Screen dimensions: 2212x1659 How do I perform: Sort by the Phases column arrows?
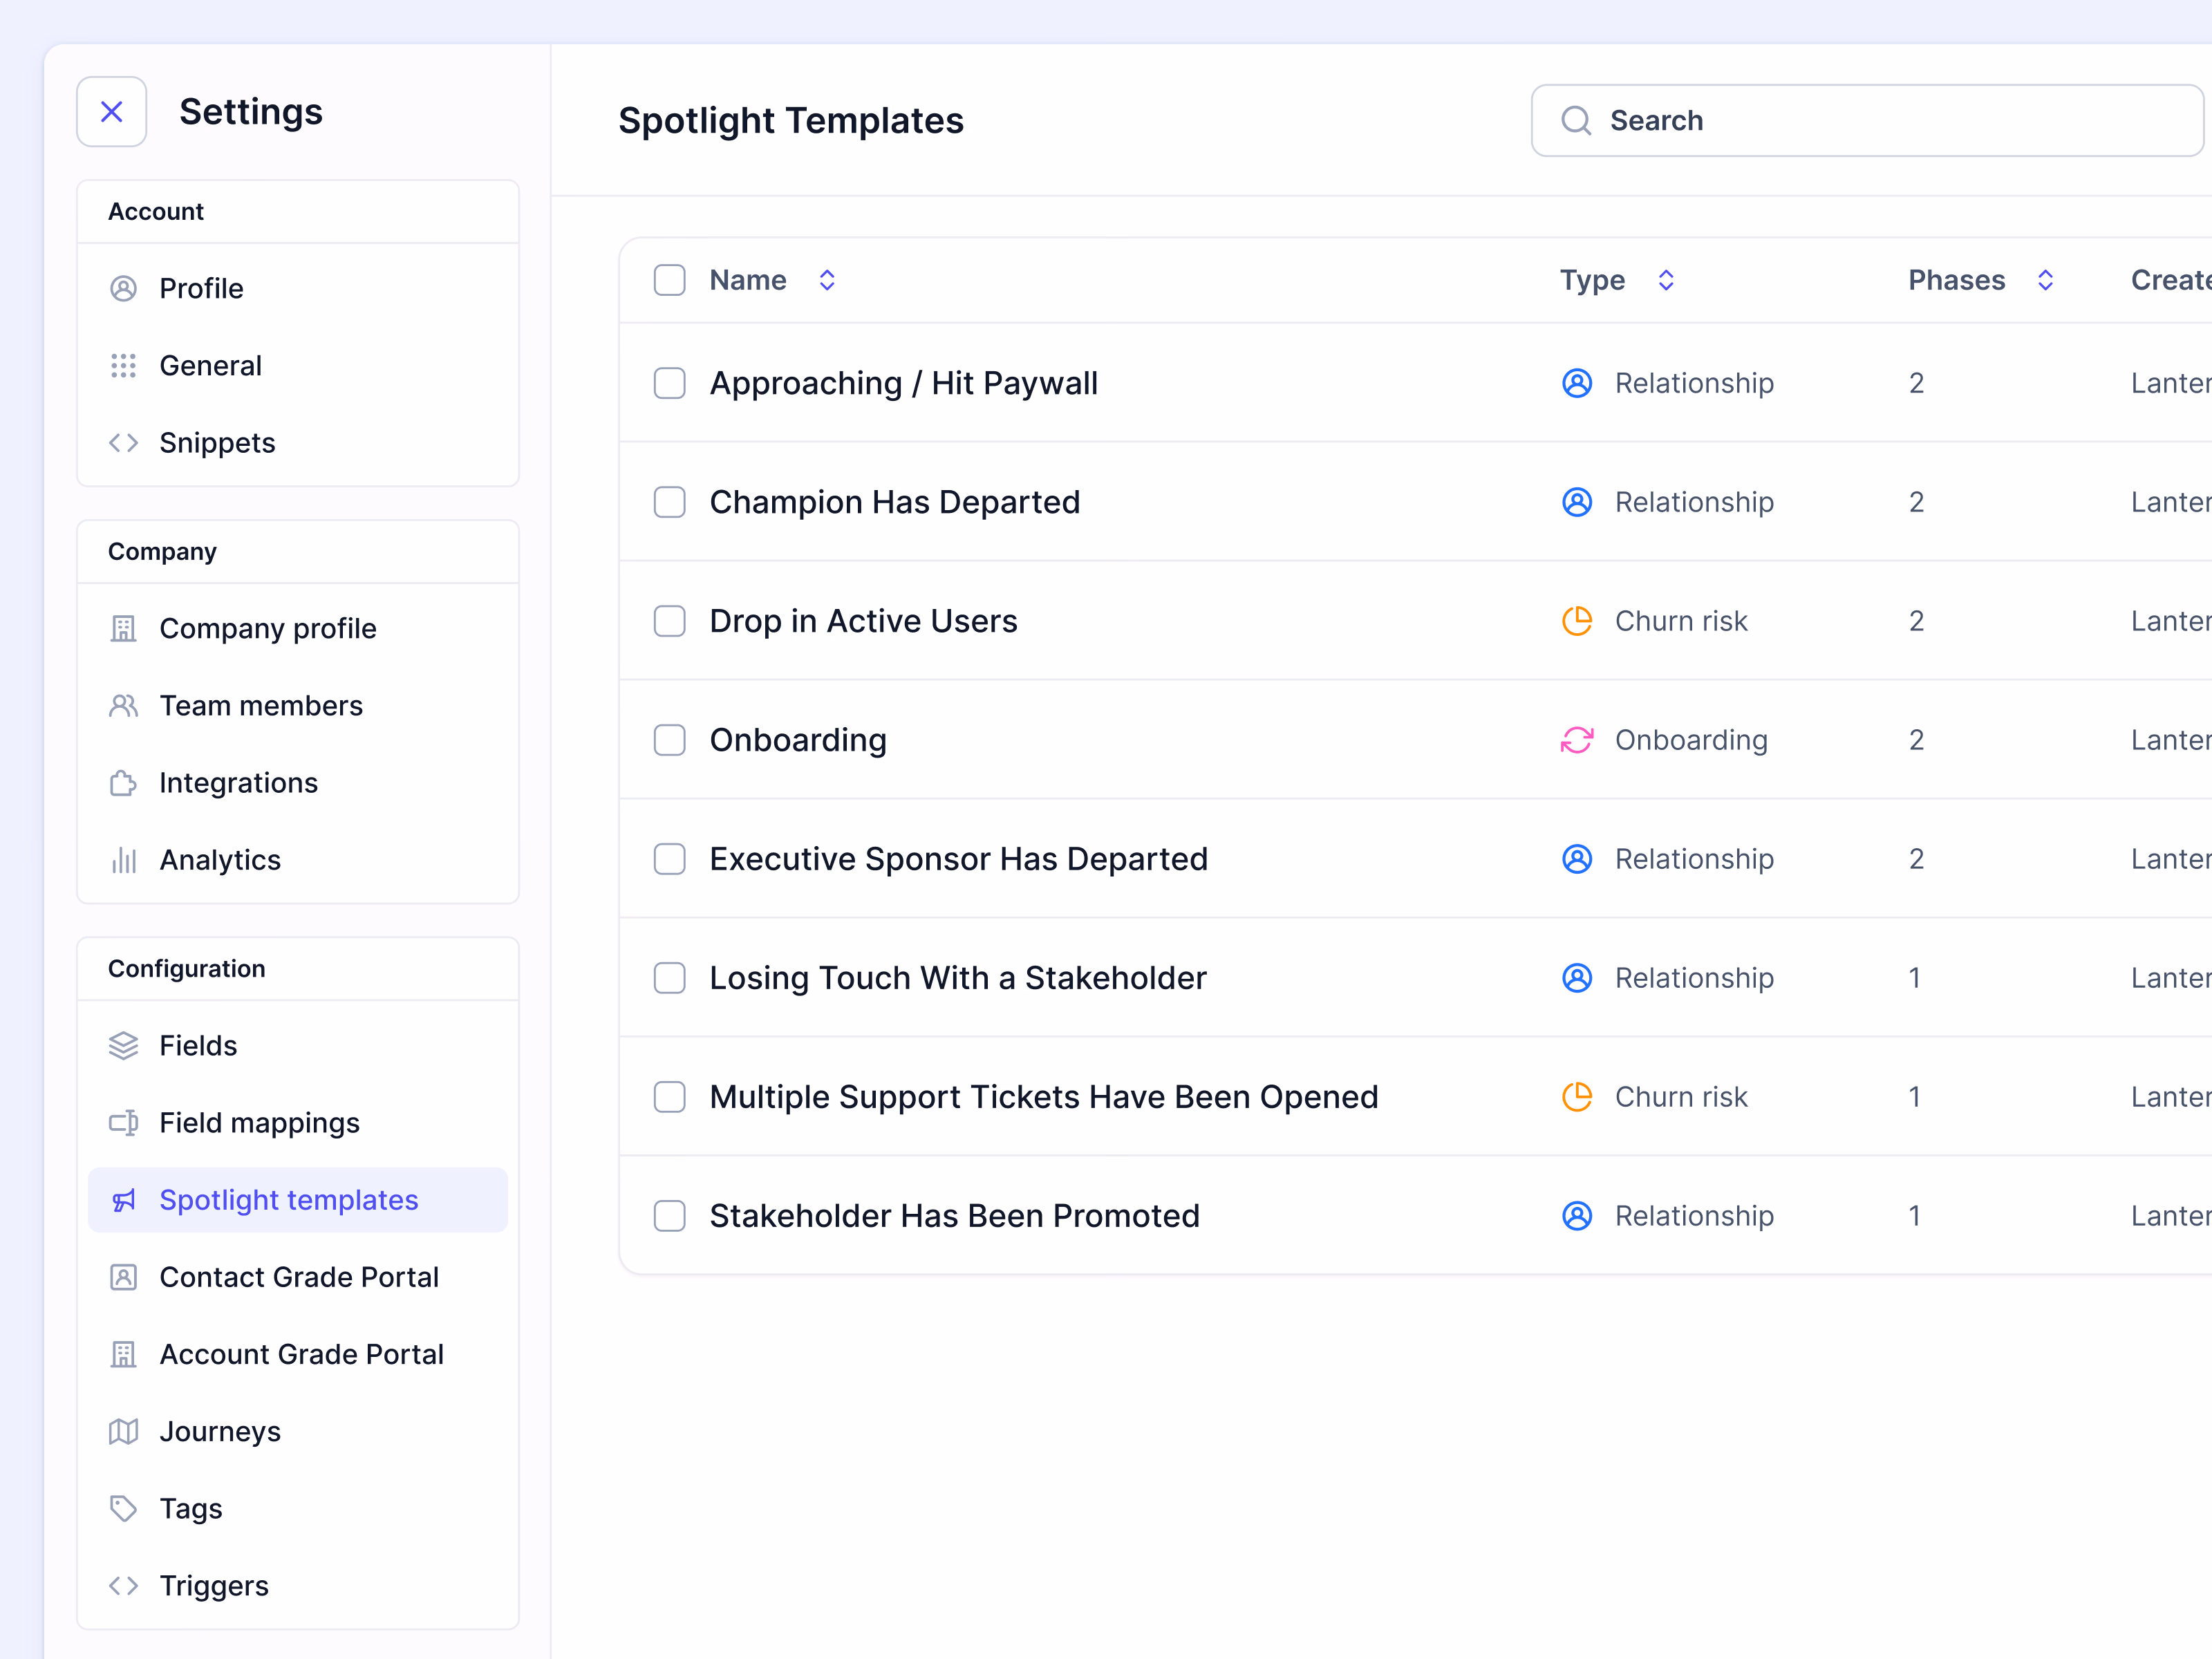(x=2046, y=280)
